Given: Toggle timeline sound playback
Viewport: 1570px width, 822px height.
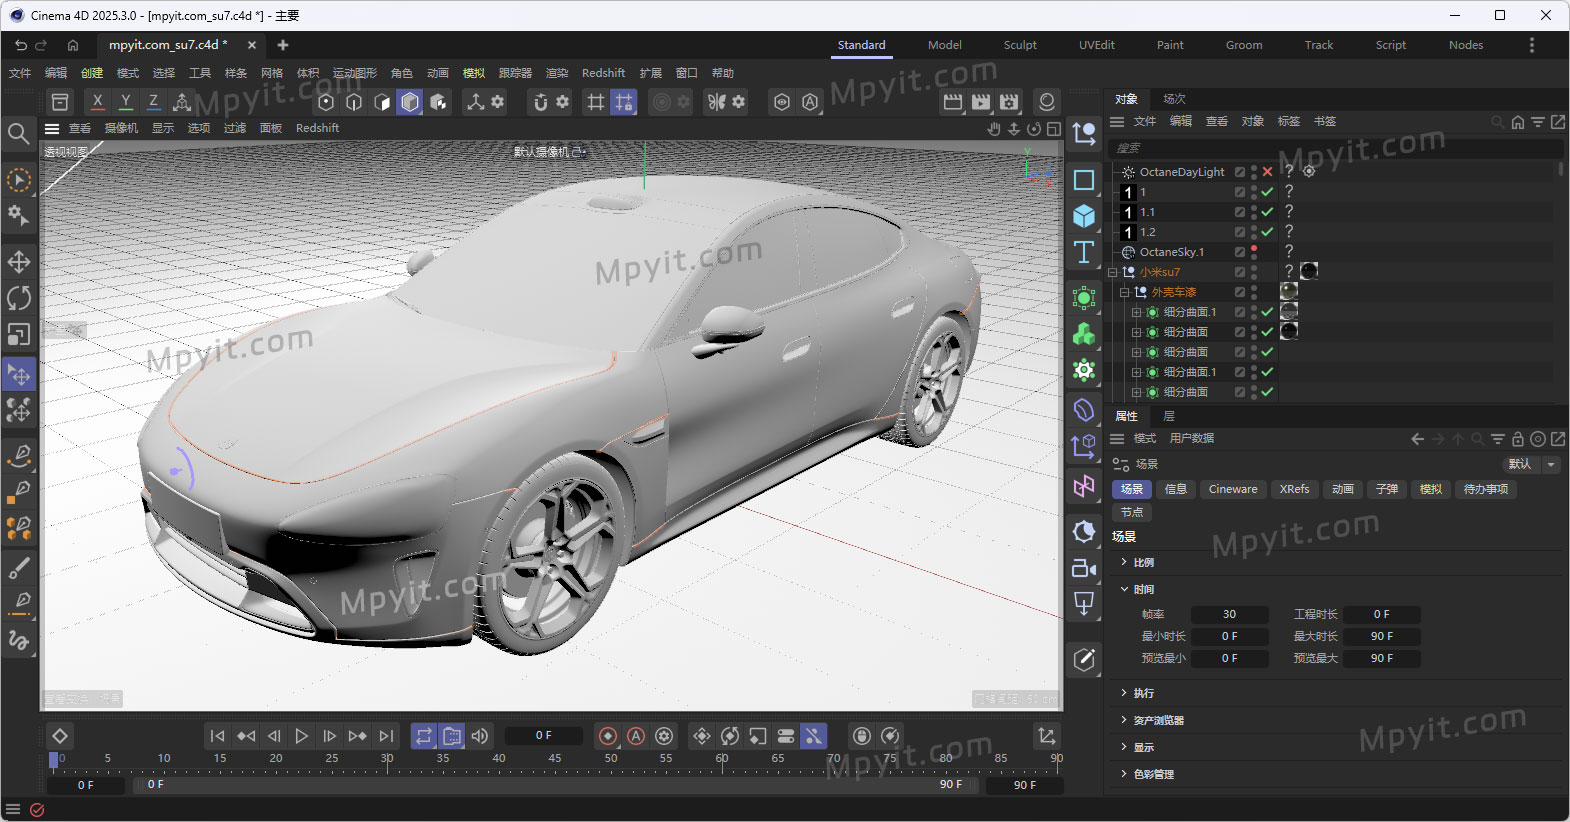Looking at the screenshot, I should click(x=480, y=736).
